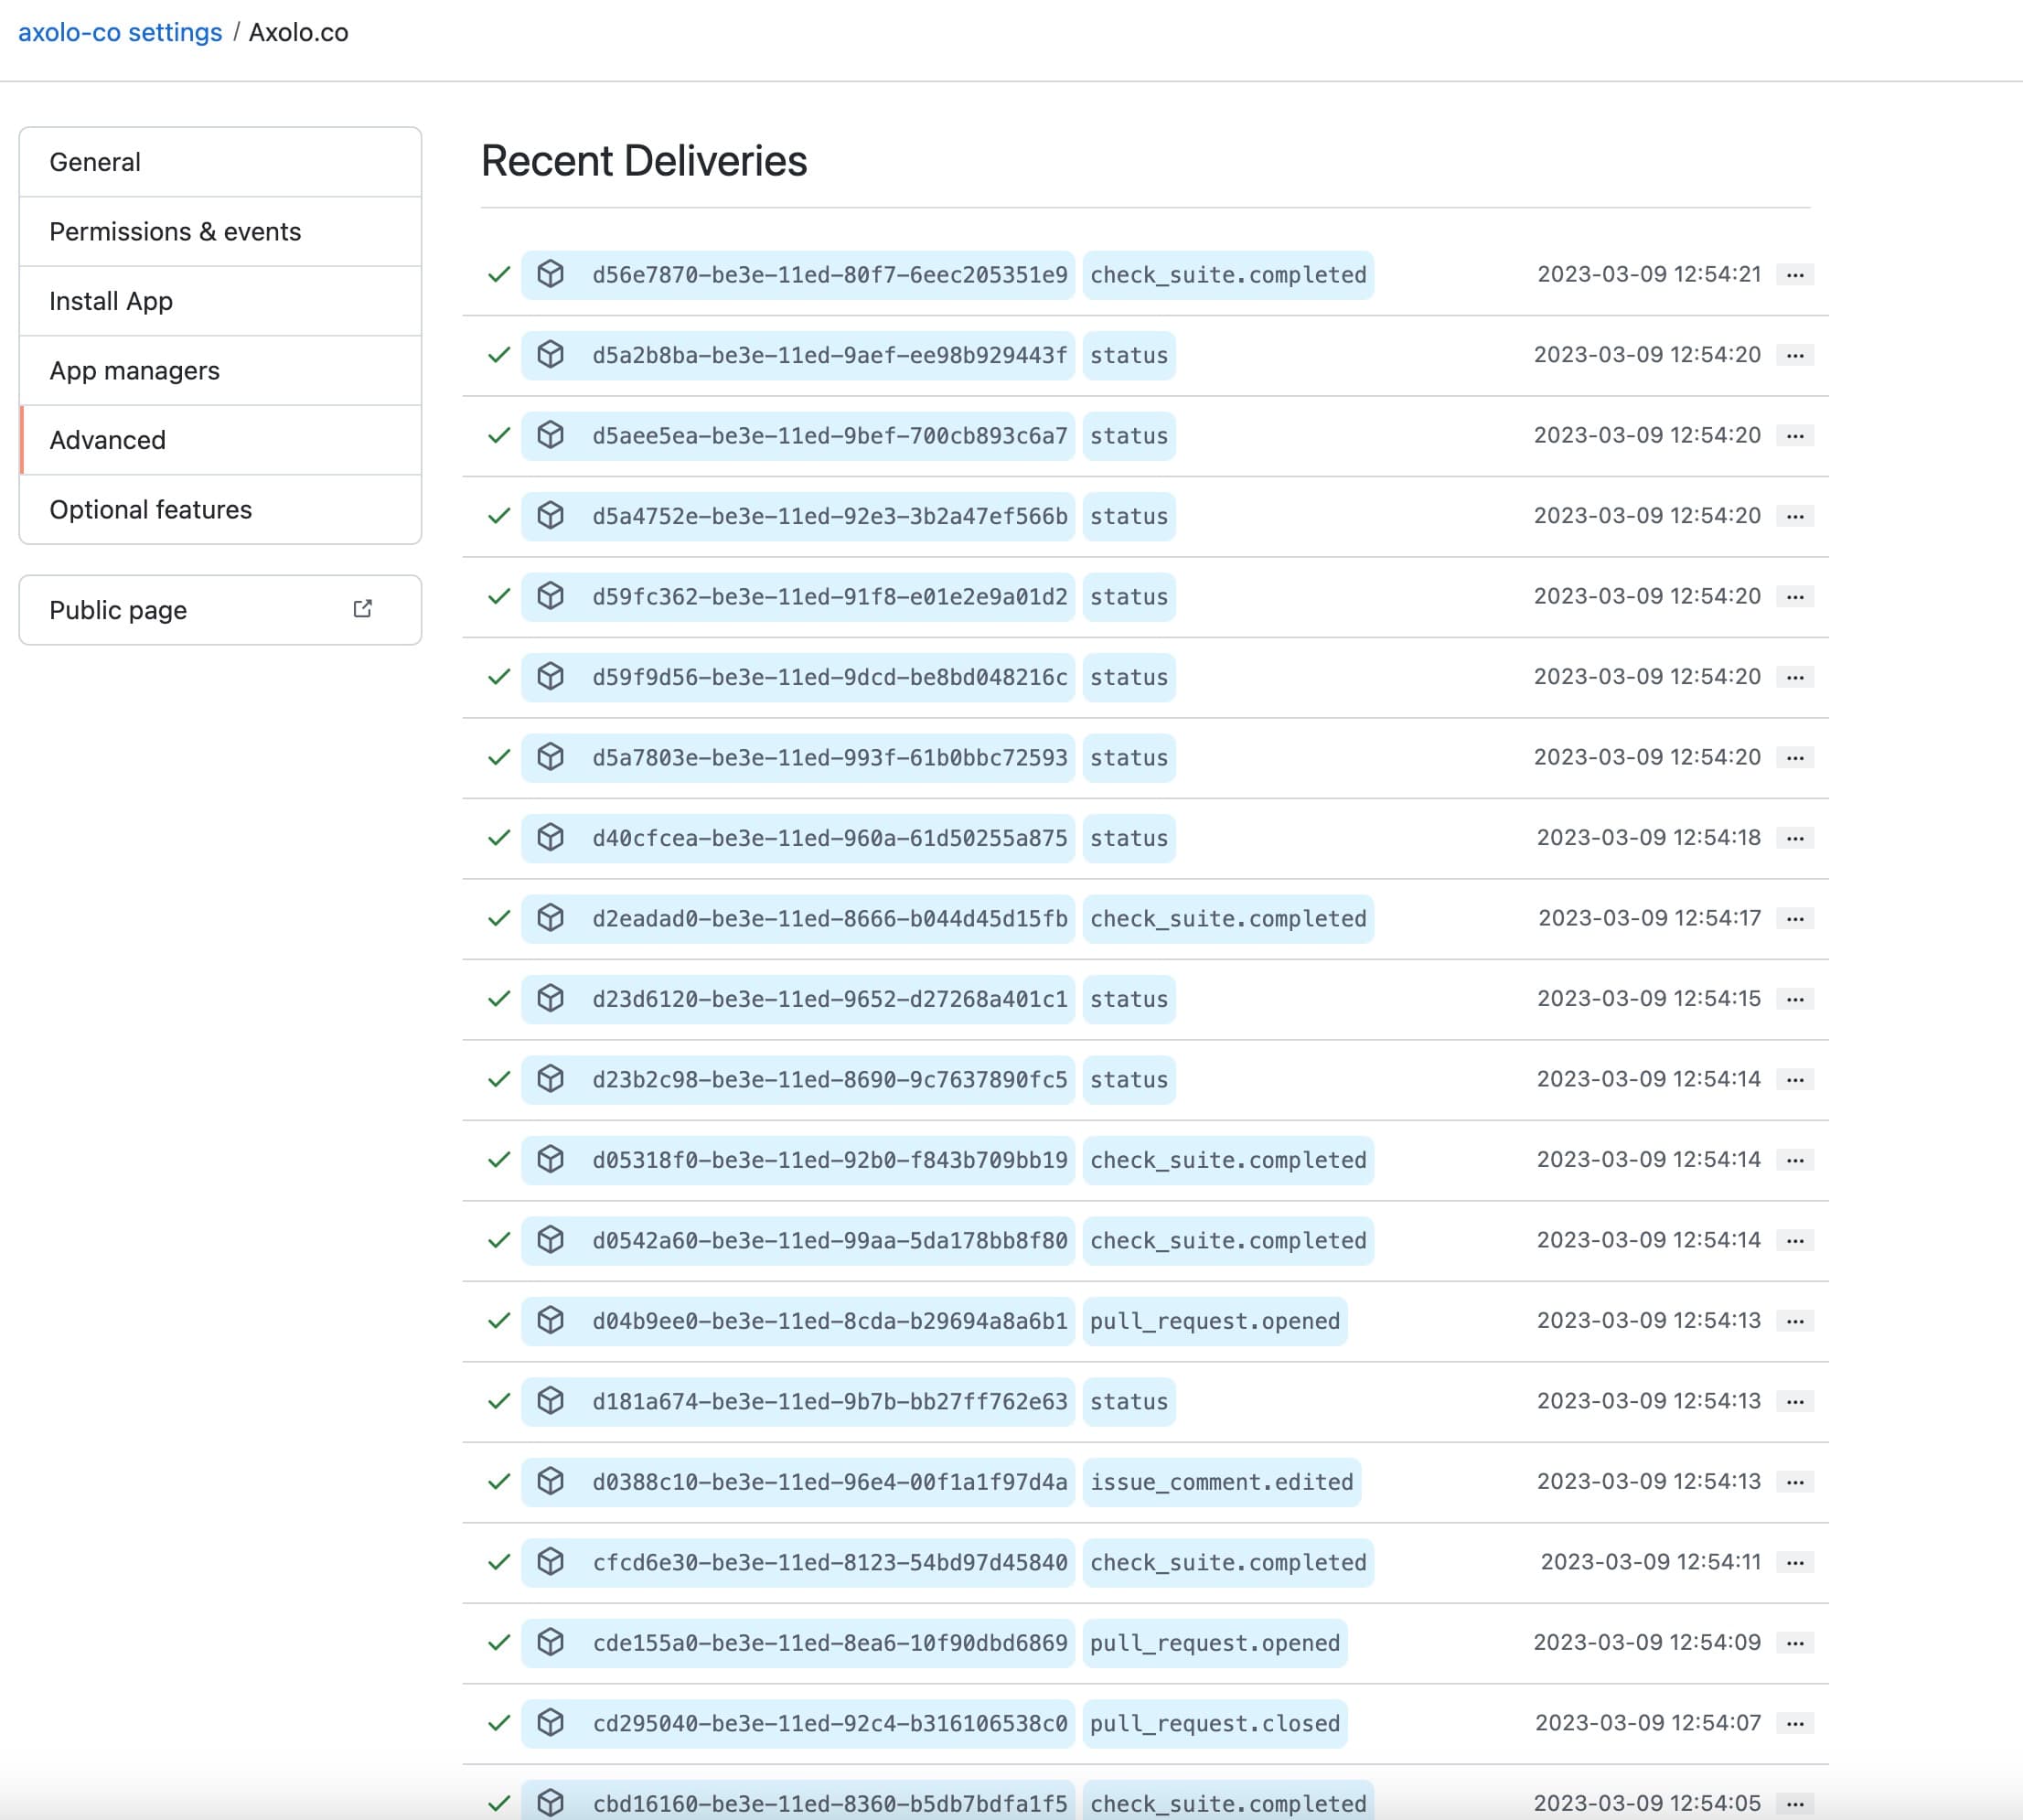Click external link icon on Public page
The image size is (2023, 1820).
363,609
